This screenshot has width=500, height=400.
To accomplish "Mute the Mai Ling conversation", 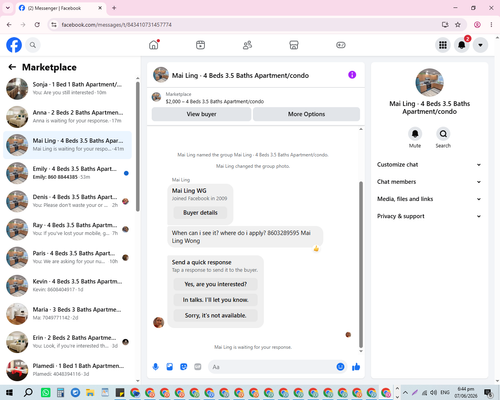I will click(415, 134).
